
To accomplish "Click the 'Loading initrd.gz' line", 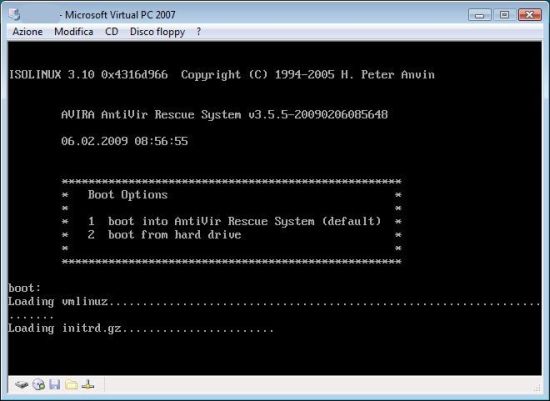I will click(141, 328).
